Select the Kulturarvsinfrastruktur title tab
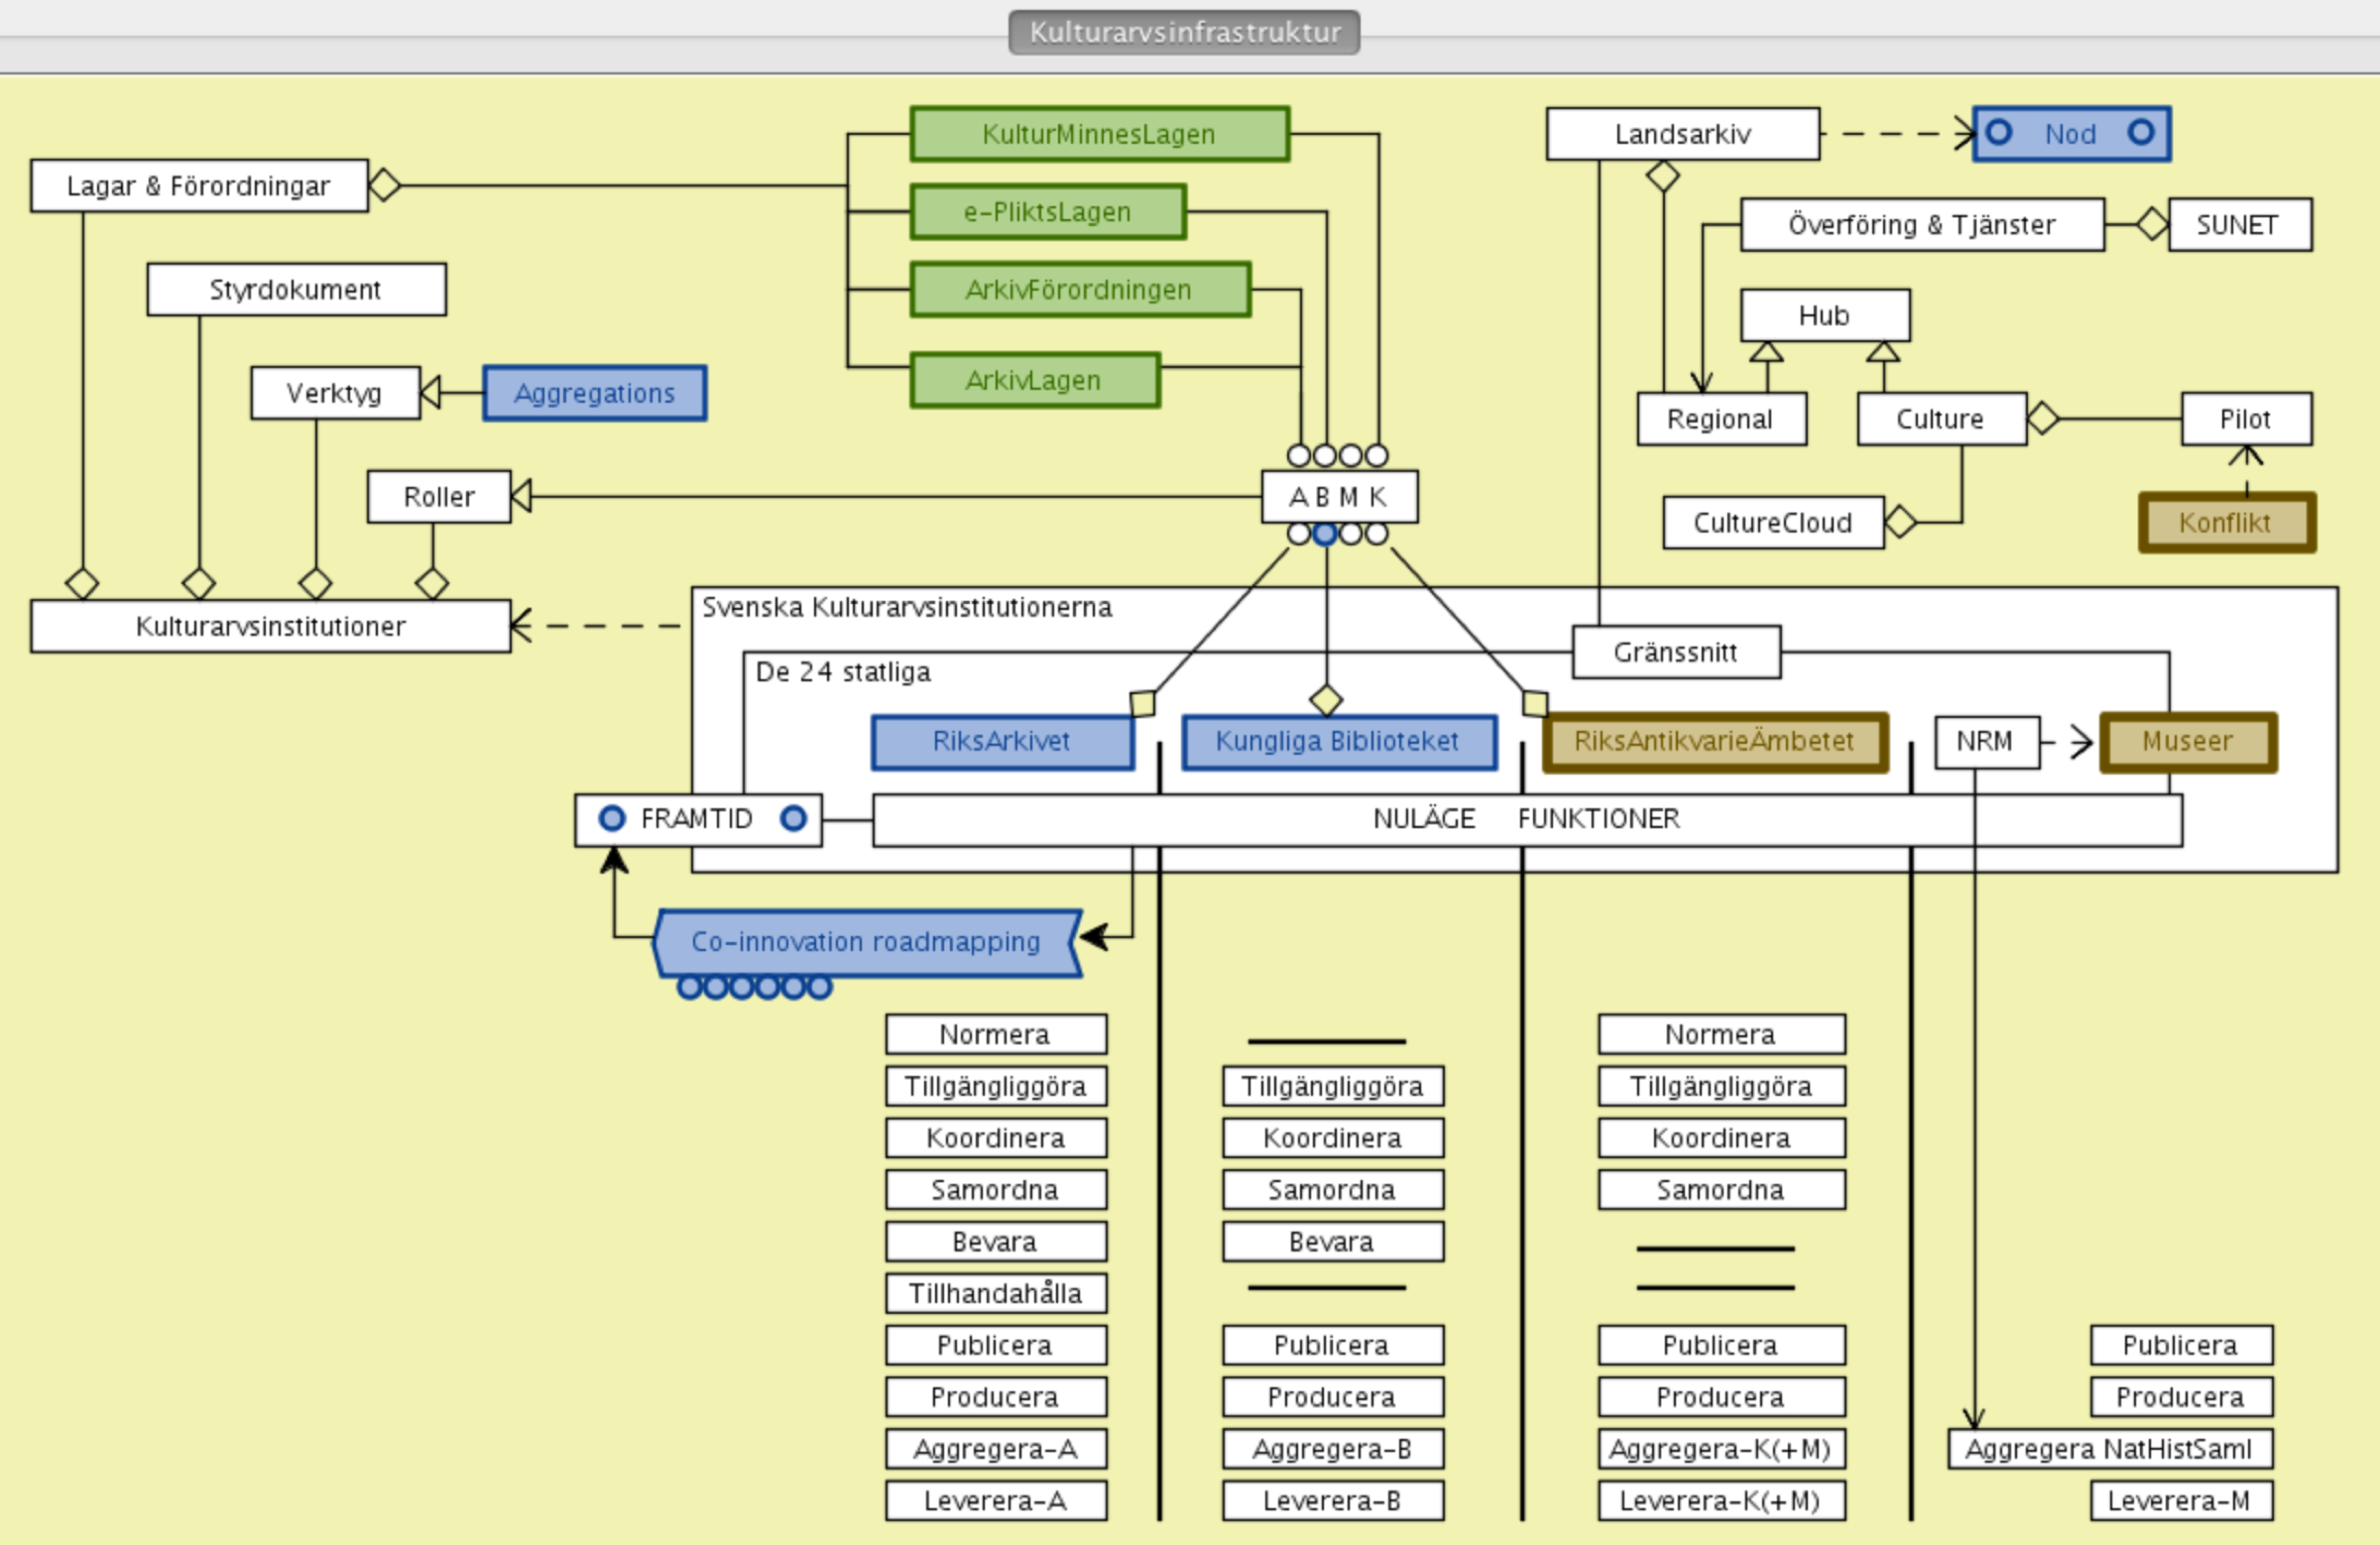Viewport: 2380px width, 1545px height. [x=1184, y=32]
